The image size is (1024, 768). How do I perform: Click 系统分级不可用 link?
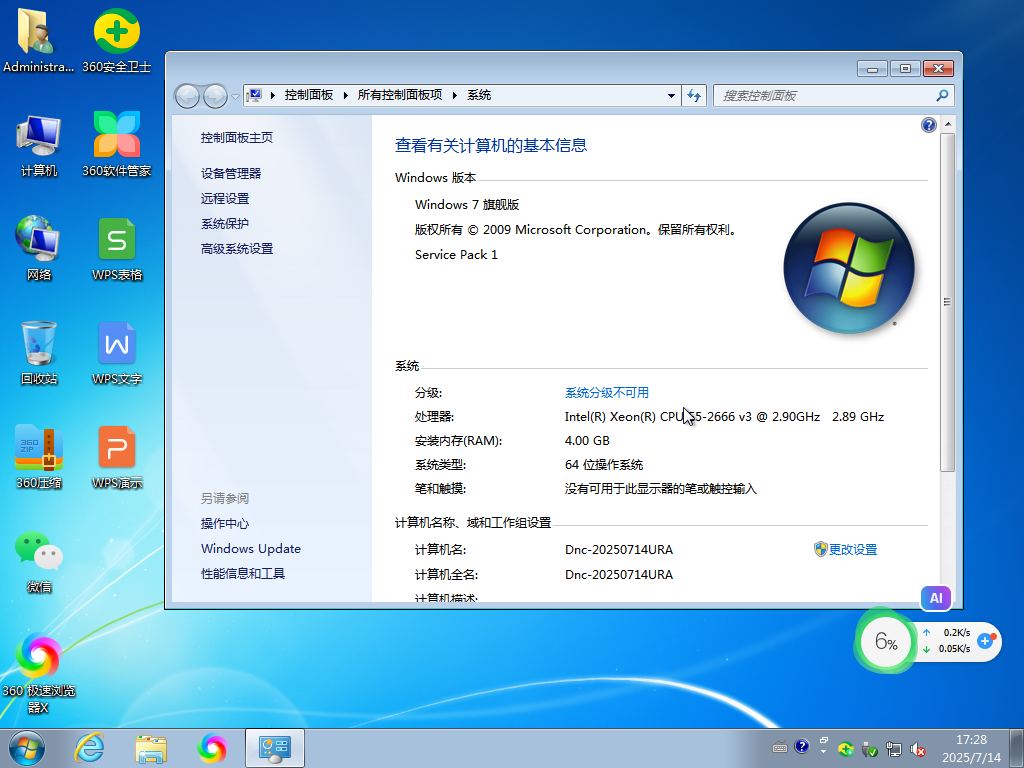click(607, 392)
